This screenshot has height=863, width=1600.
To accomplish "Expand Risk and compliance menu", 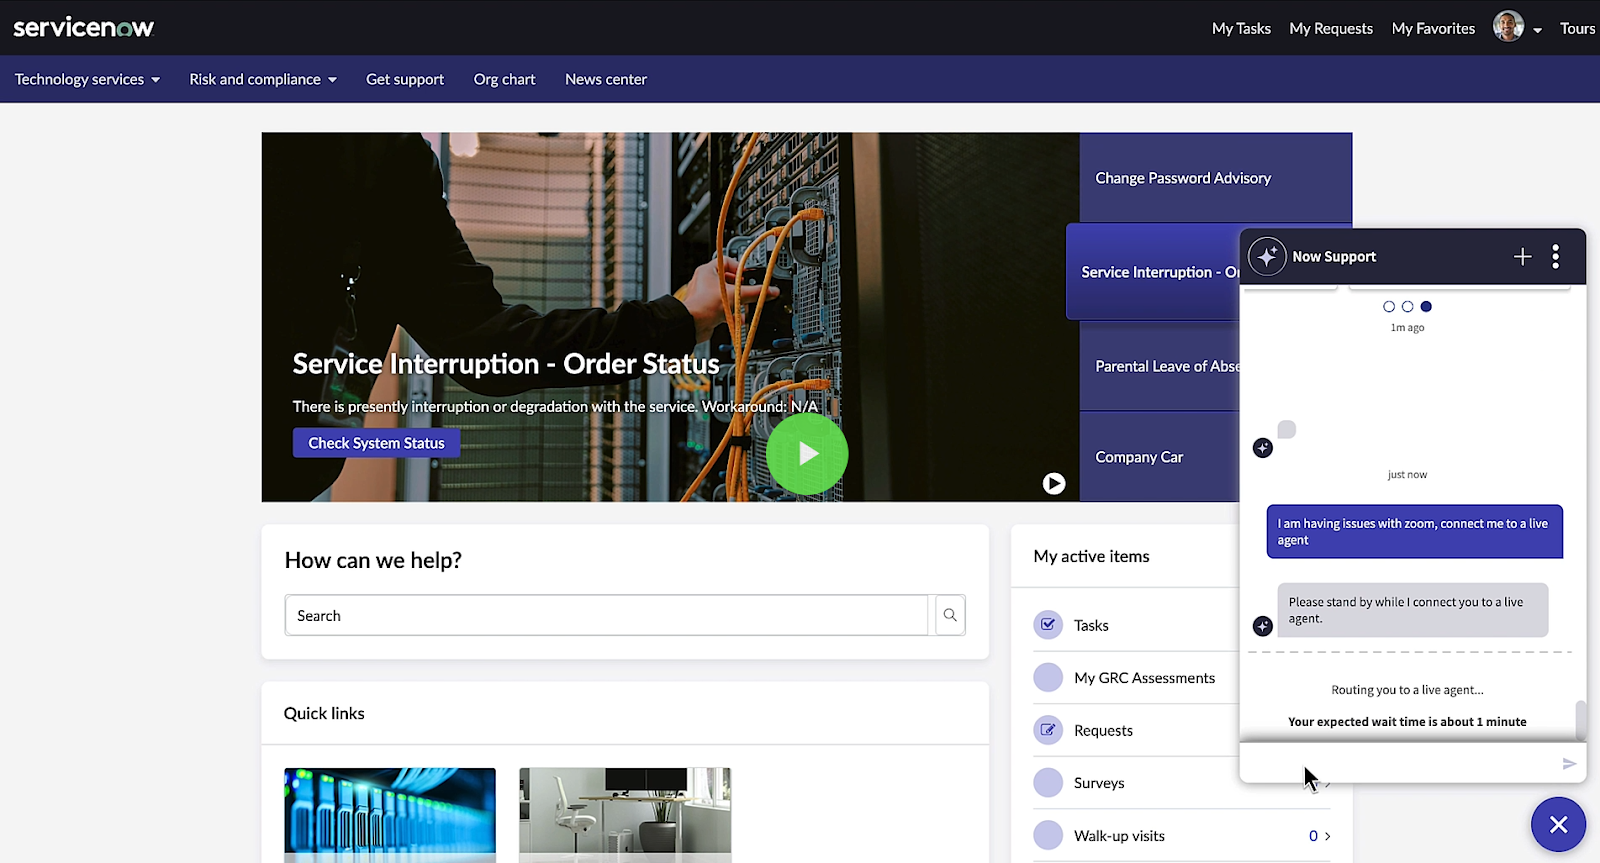I will 263,79.
